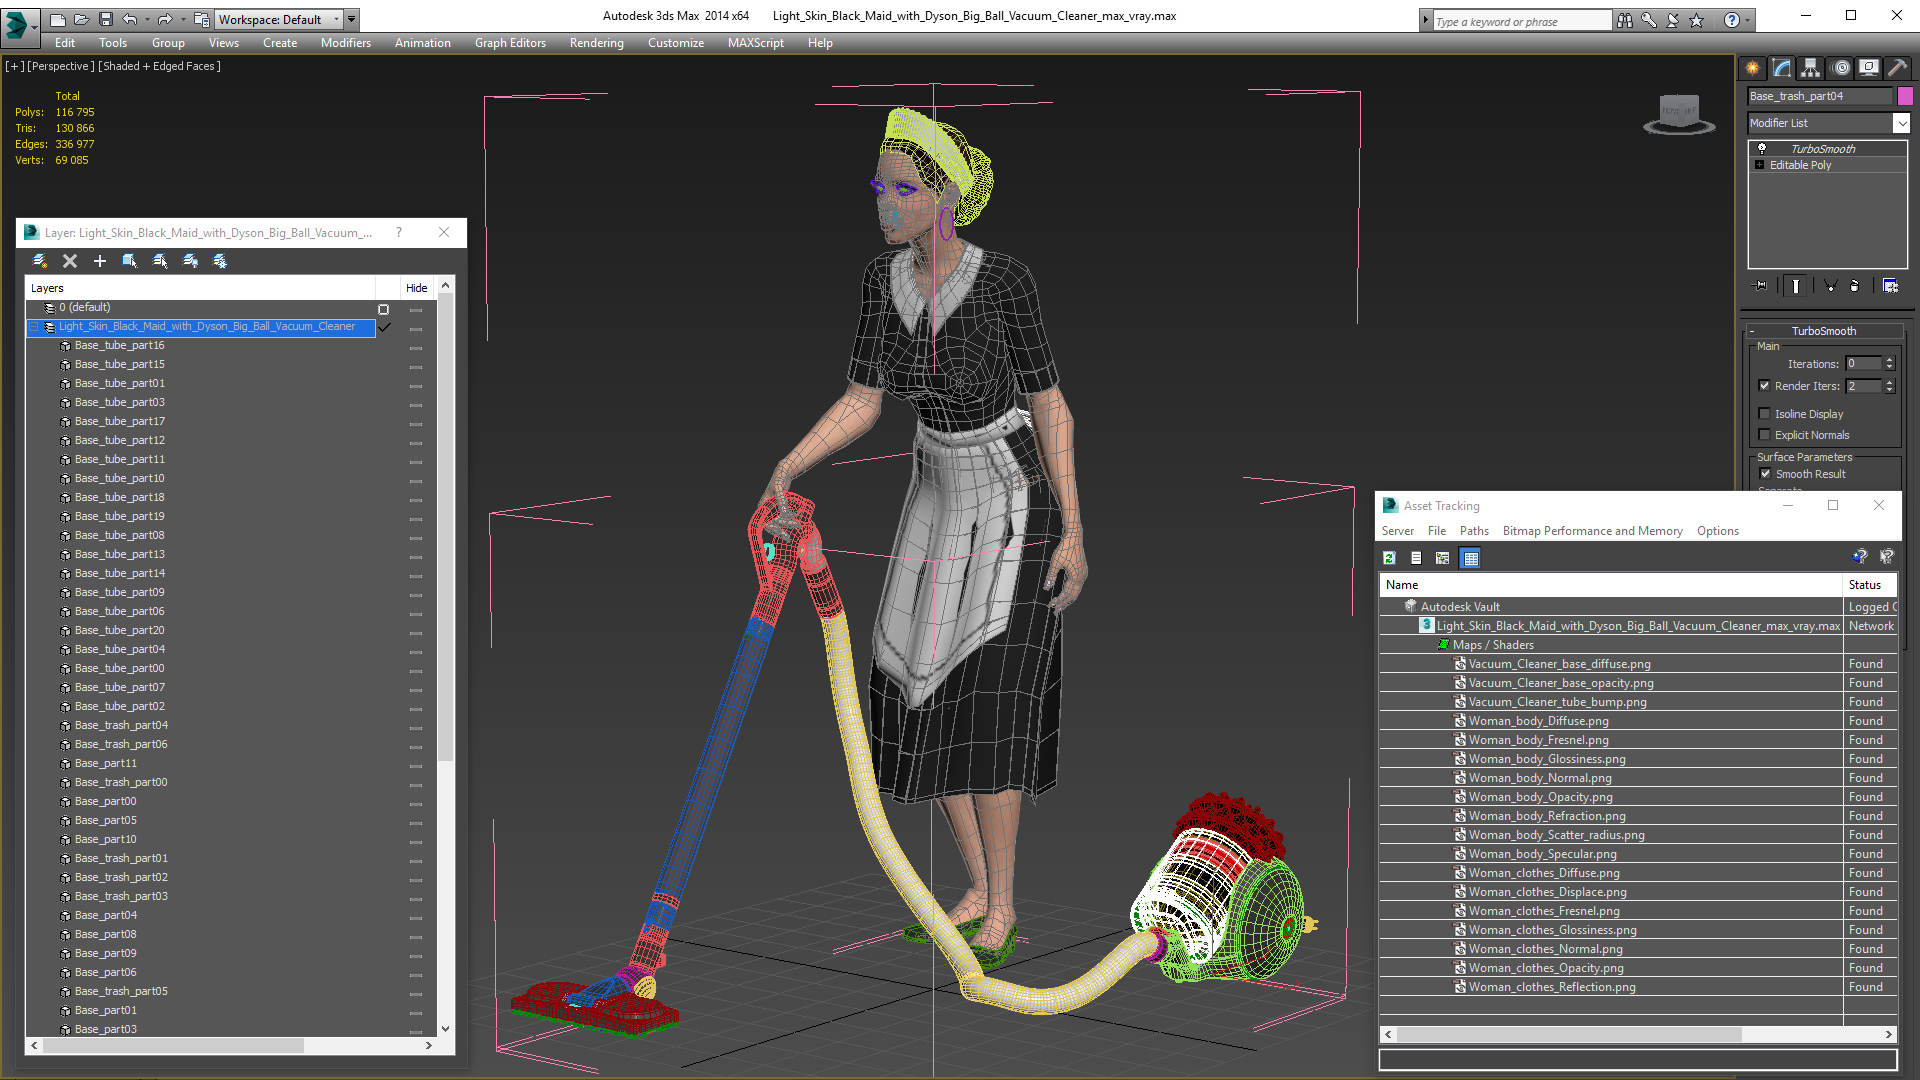1920x1080 pixels.
Task: Click the Save File icon
Action: tap(105, 19)
